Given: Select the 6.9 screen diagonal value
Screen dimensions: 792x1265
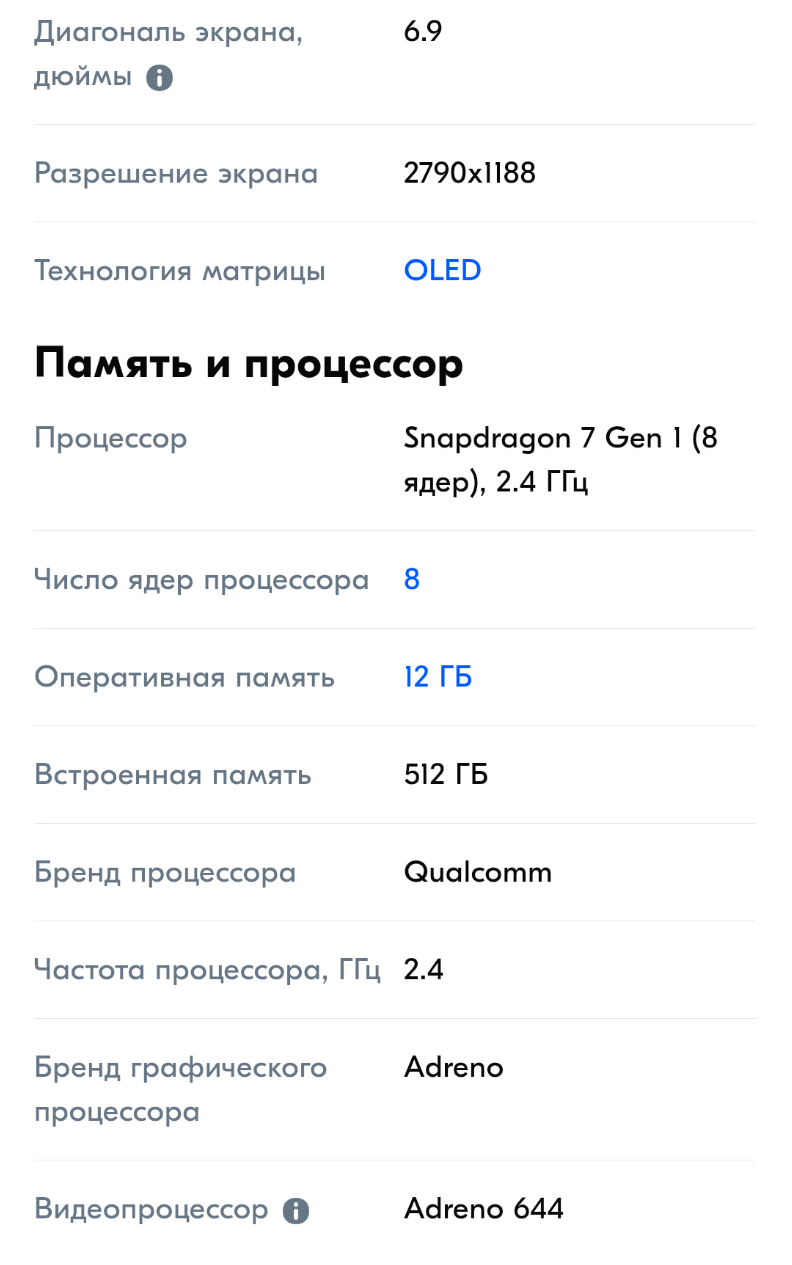Looking at the screenshot, I should click(x=423, y=32).
